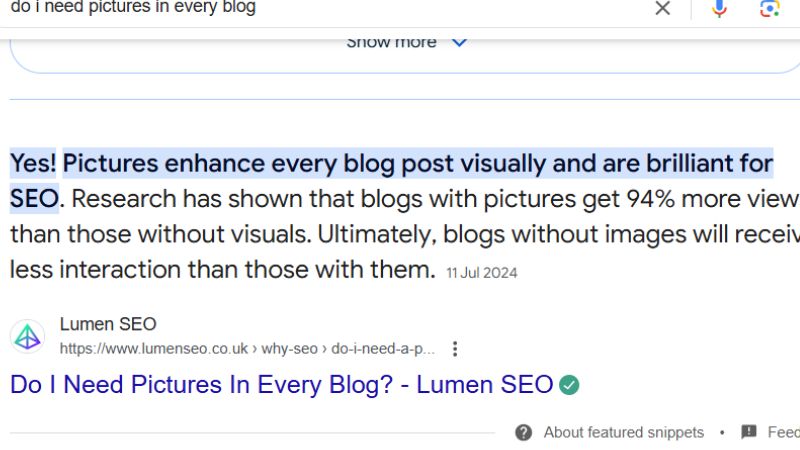
Task: Click the question mark icon for featured snippets
Action: tap(523, 433)
